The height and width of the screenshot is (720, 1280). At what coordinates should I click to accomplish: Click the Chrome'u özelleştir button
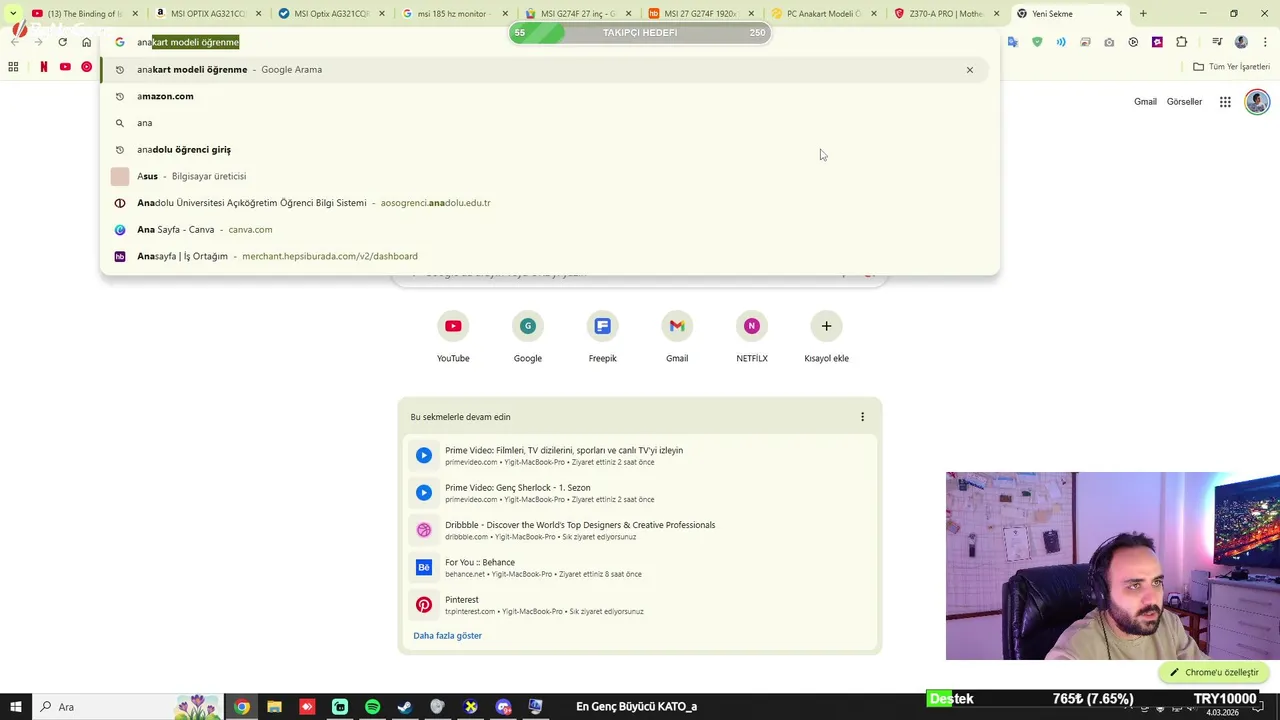(1213, 672)
